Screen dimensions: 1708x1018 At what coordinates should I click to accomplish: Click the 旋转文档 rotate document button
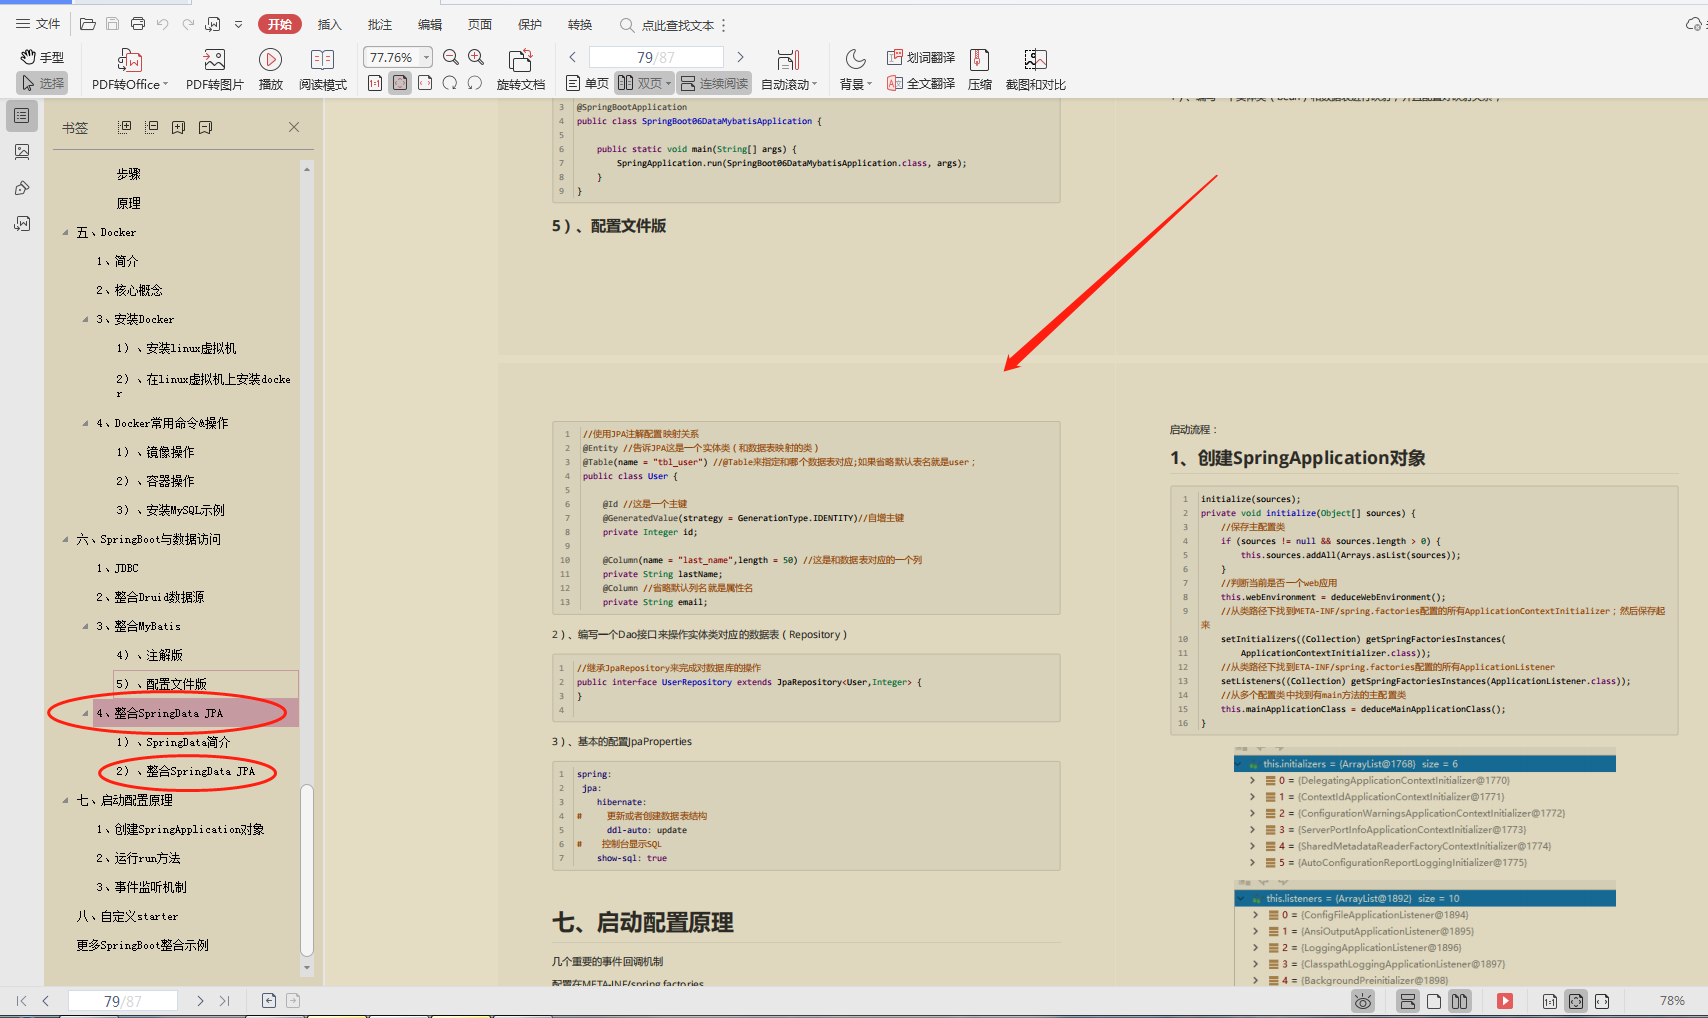520,70
